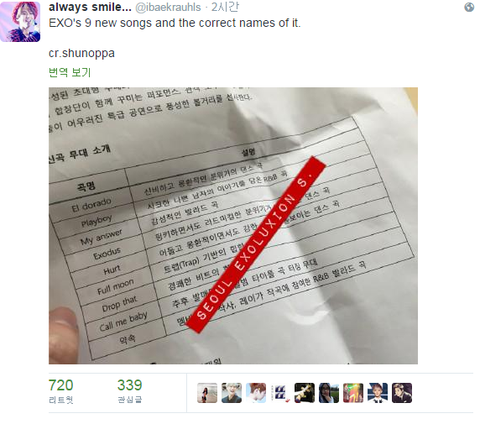
Task: View the 339 favorites count
Action: (x=130, y=385)
